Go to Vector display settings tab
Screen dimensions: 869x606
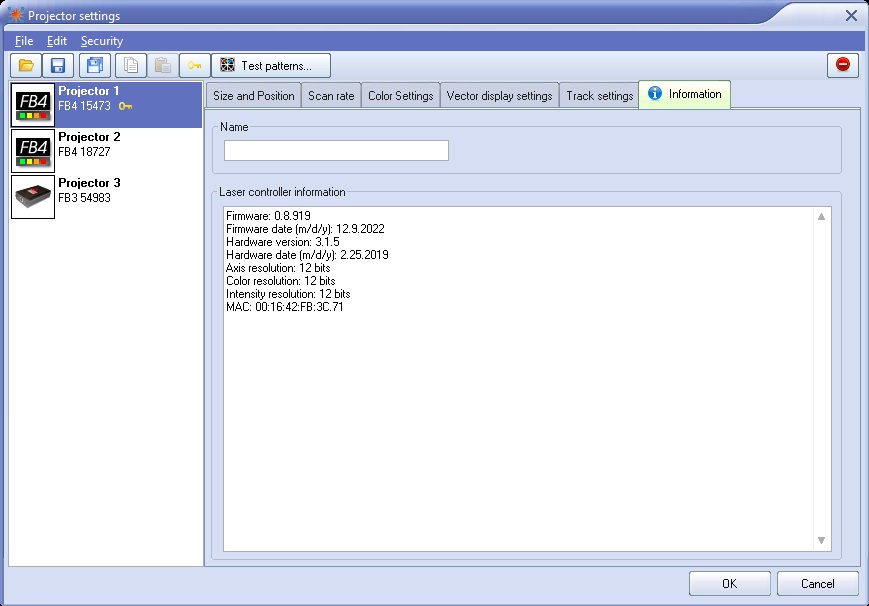tap(499, 96)
